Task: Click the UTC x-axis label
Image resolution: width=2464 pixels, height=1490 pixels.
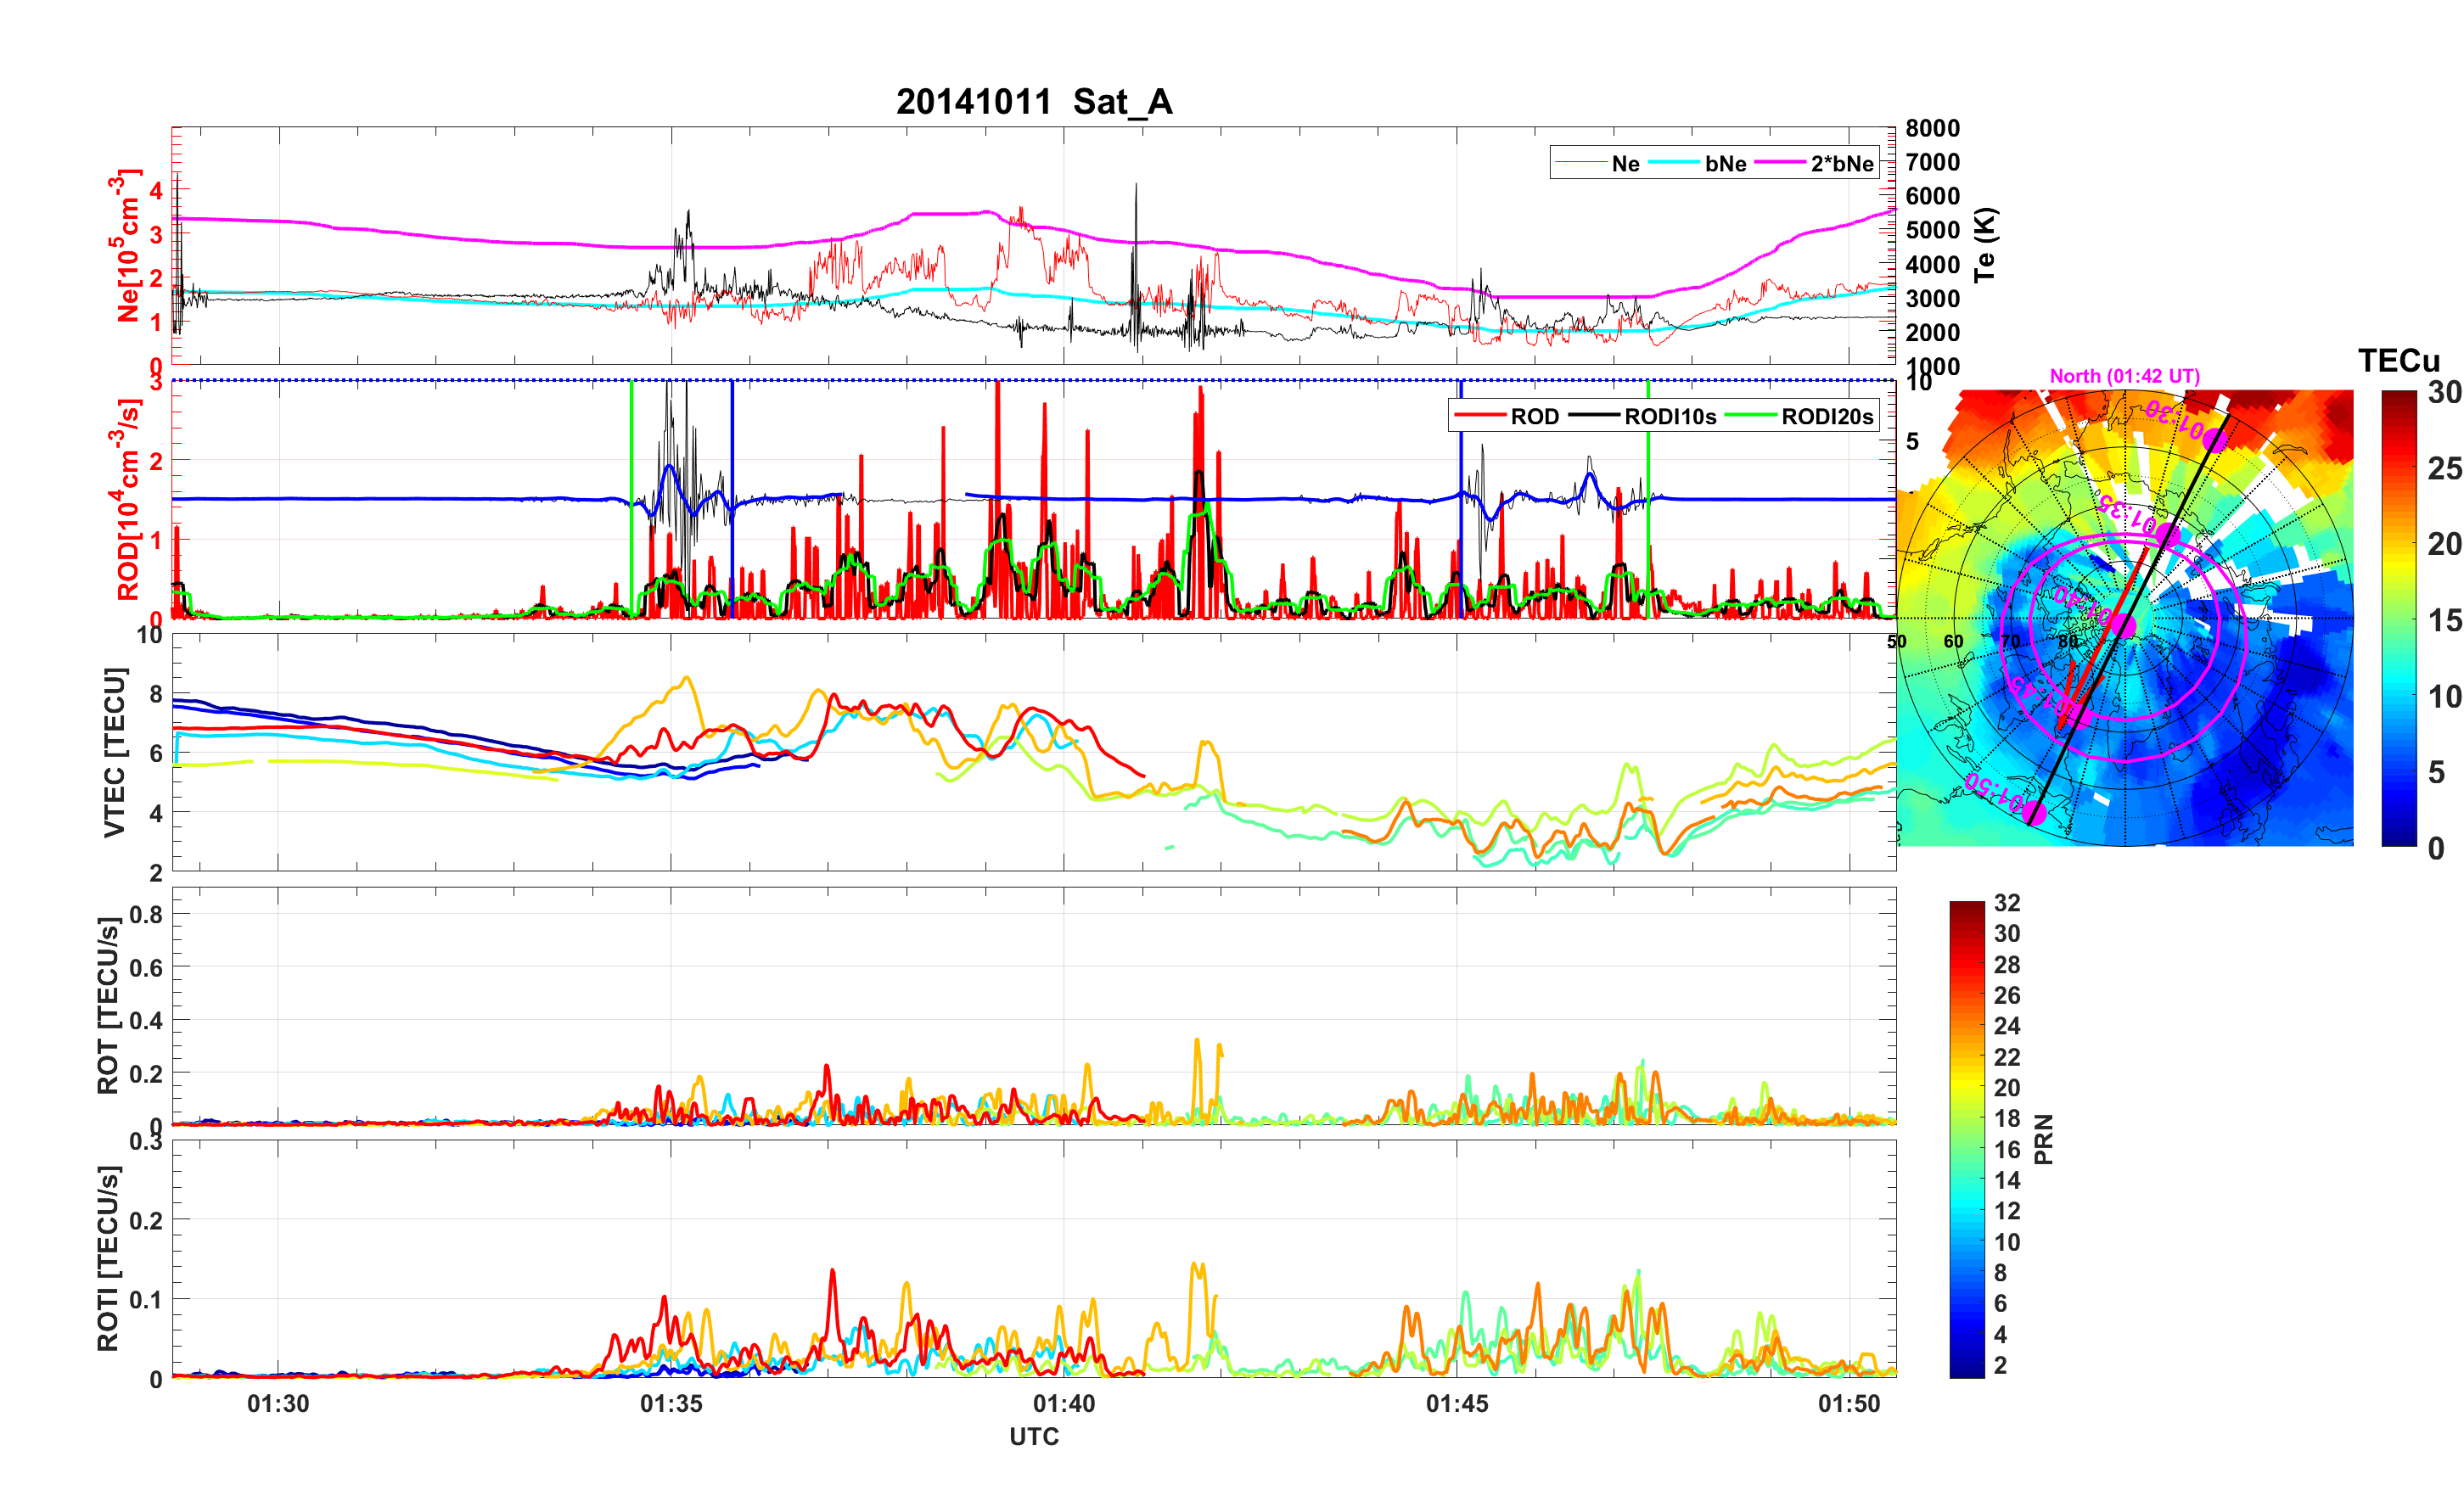Action: (x=1033, y=1436)
